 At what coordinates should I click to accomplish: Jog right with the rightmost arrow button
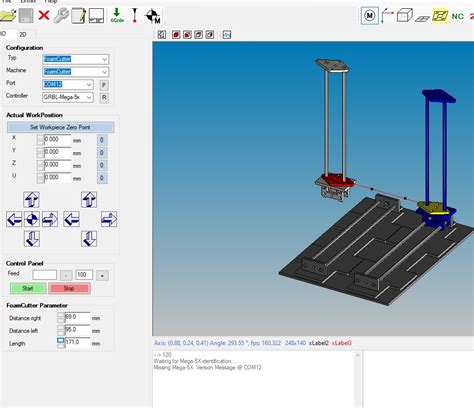[109, 219]
